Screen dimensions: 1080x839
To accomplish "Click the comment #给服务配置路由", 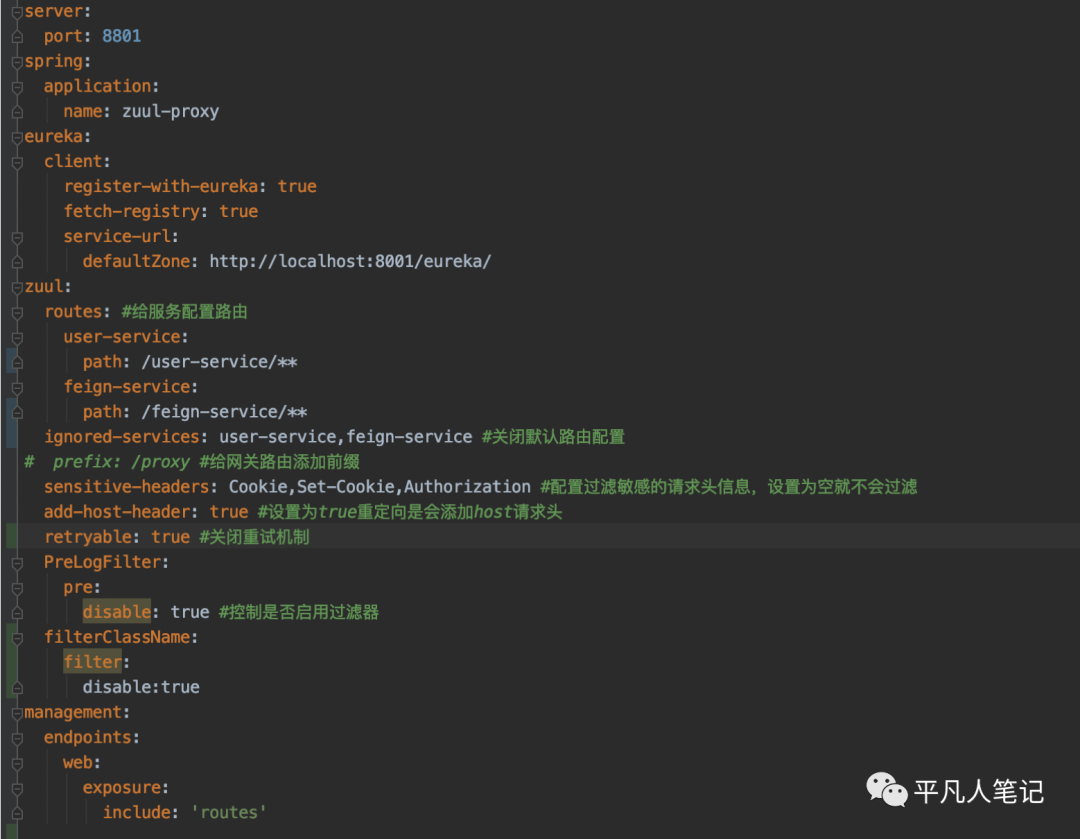I will coord(185,311).
